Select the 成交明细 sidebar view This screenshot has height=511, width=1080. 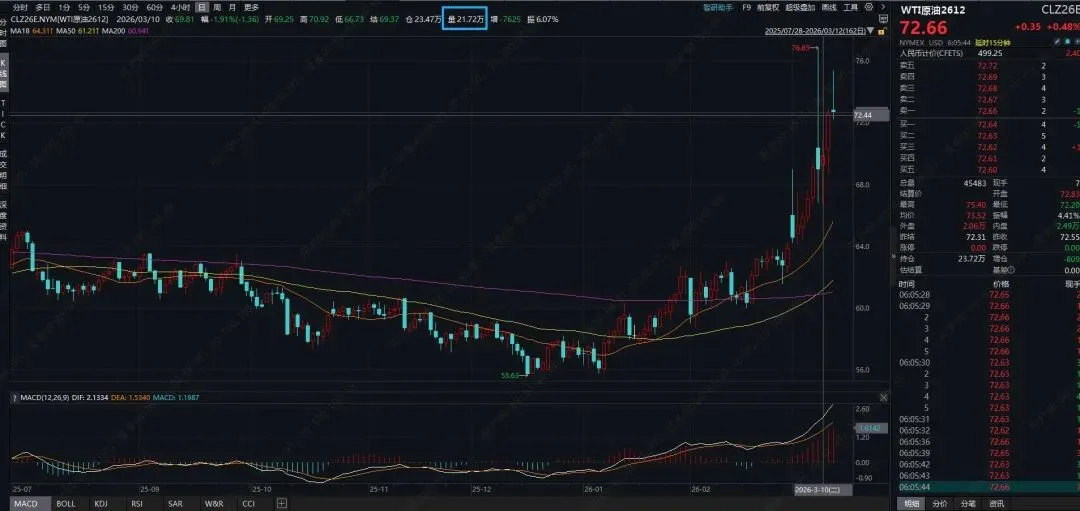coord(4,170)
